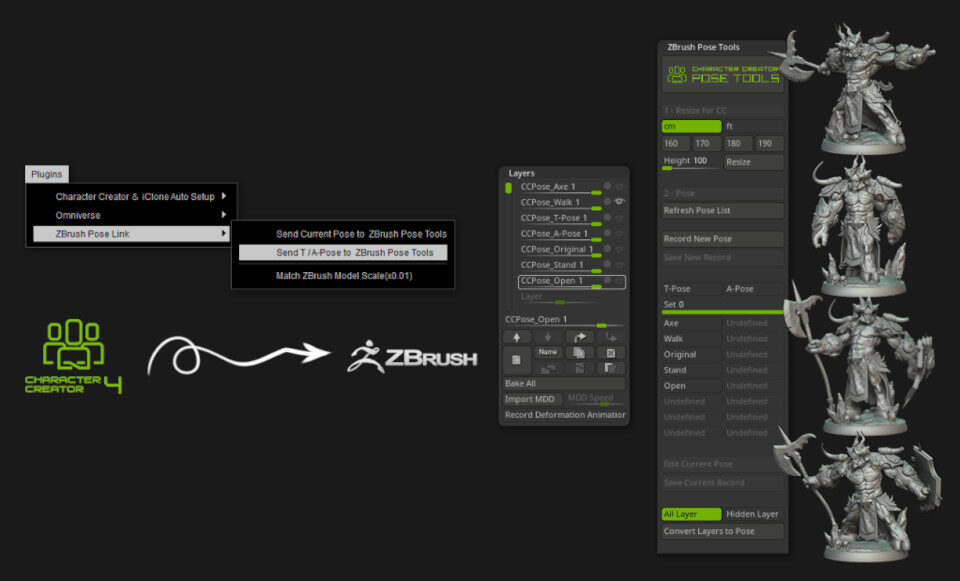This screenshot has width=960, height=581.
Task: Select the cm unit option
Action: (x=691, y=126)
